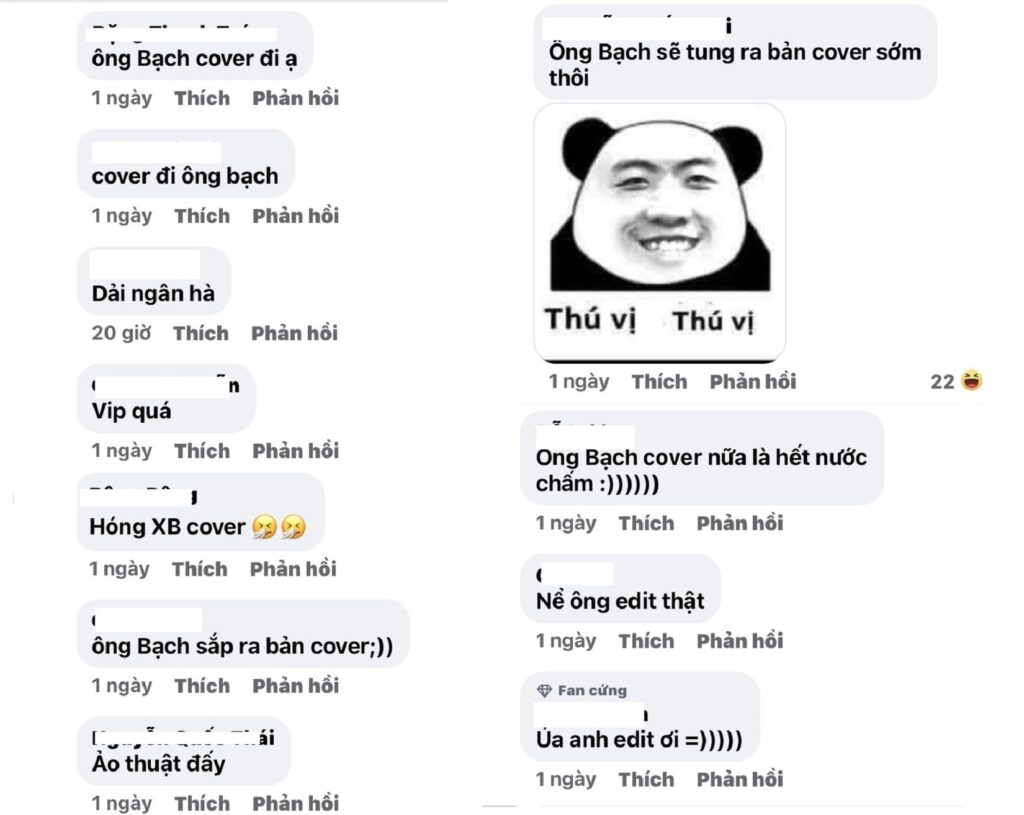The height and width of the screenshot is (815, 1024).
Task: Like the 'Nể ông edit thật' comment
Action: [x=647, y=641]
